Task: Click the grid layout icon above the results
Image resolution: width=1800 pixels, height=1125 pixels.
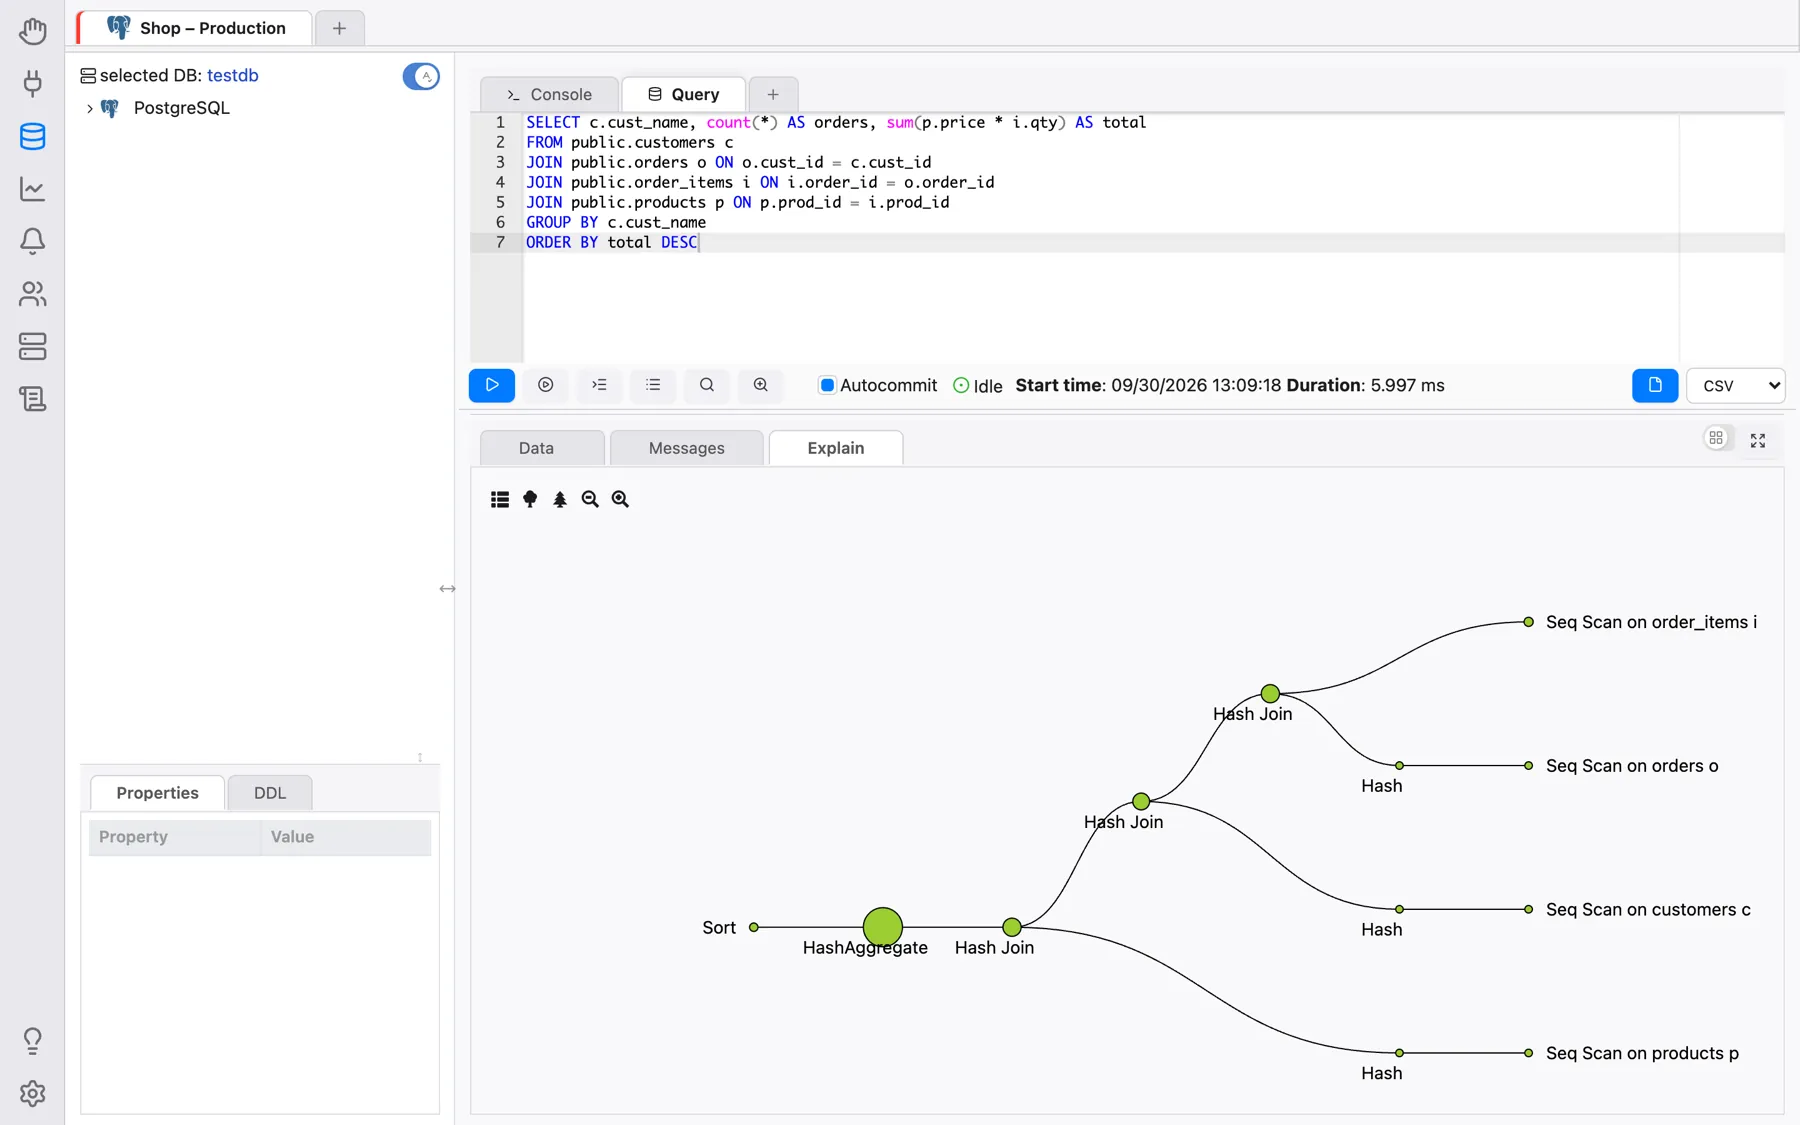Action: (1716, 438)
